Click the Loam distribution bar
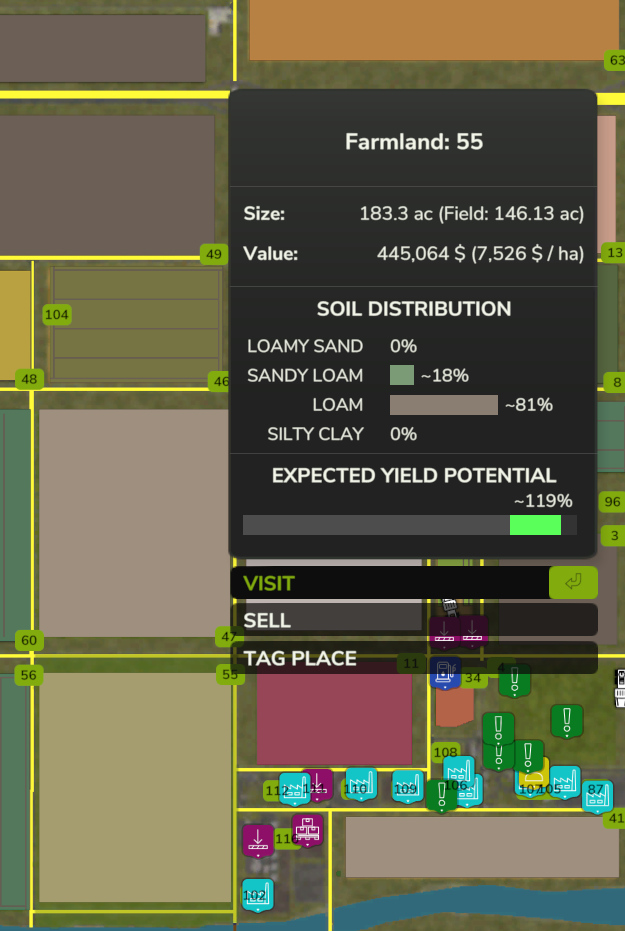Viewport: 625px width, 931px height. tap(443, 405)
